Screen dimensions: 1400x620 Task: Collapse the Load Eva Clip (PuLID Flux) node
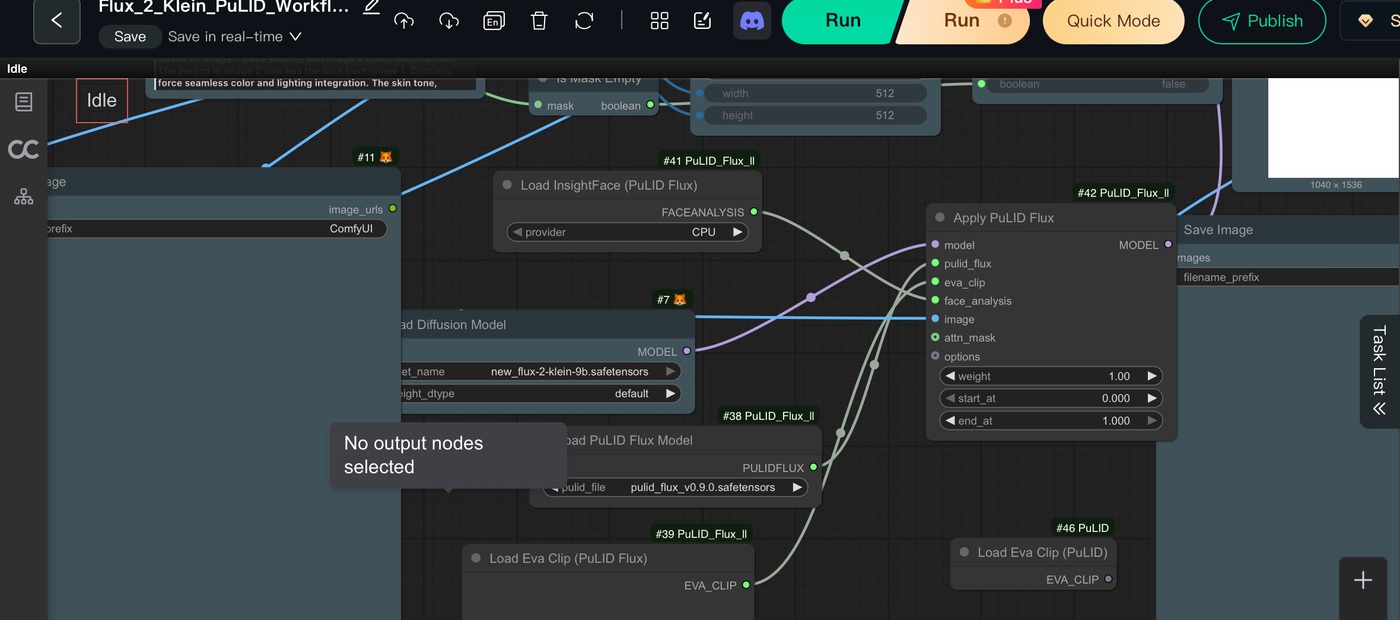point(476,558)
